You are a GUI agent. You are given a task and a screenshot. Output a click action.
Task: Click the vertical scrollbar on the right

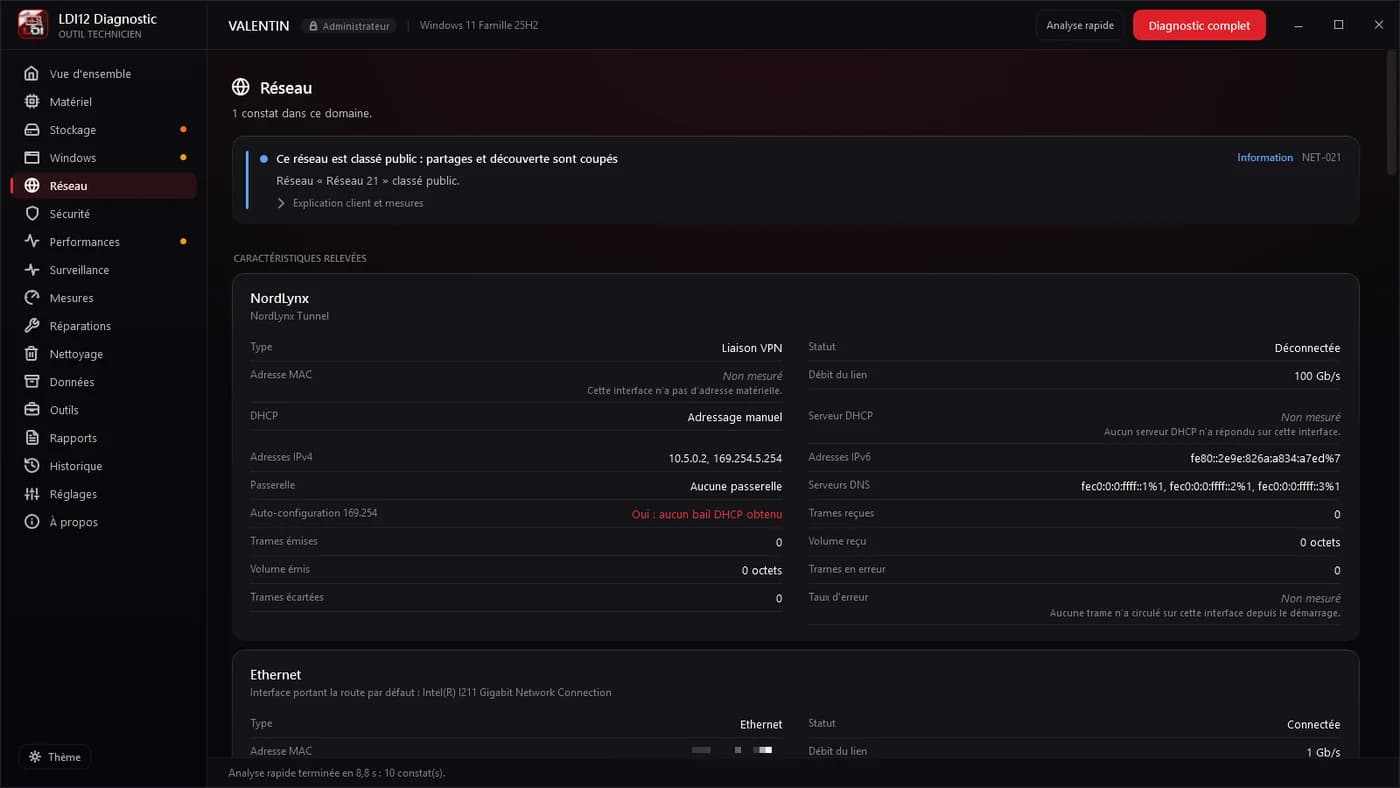click(1392, 115)
